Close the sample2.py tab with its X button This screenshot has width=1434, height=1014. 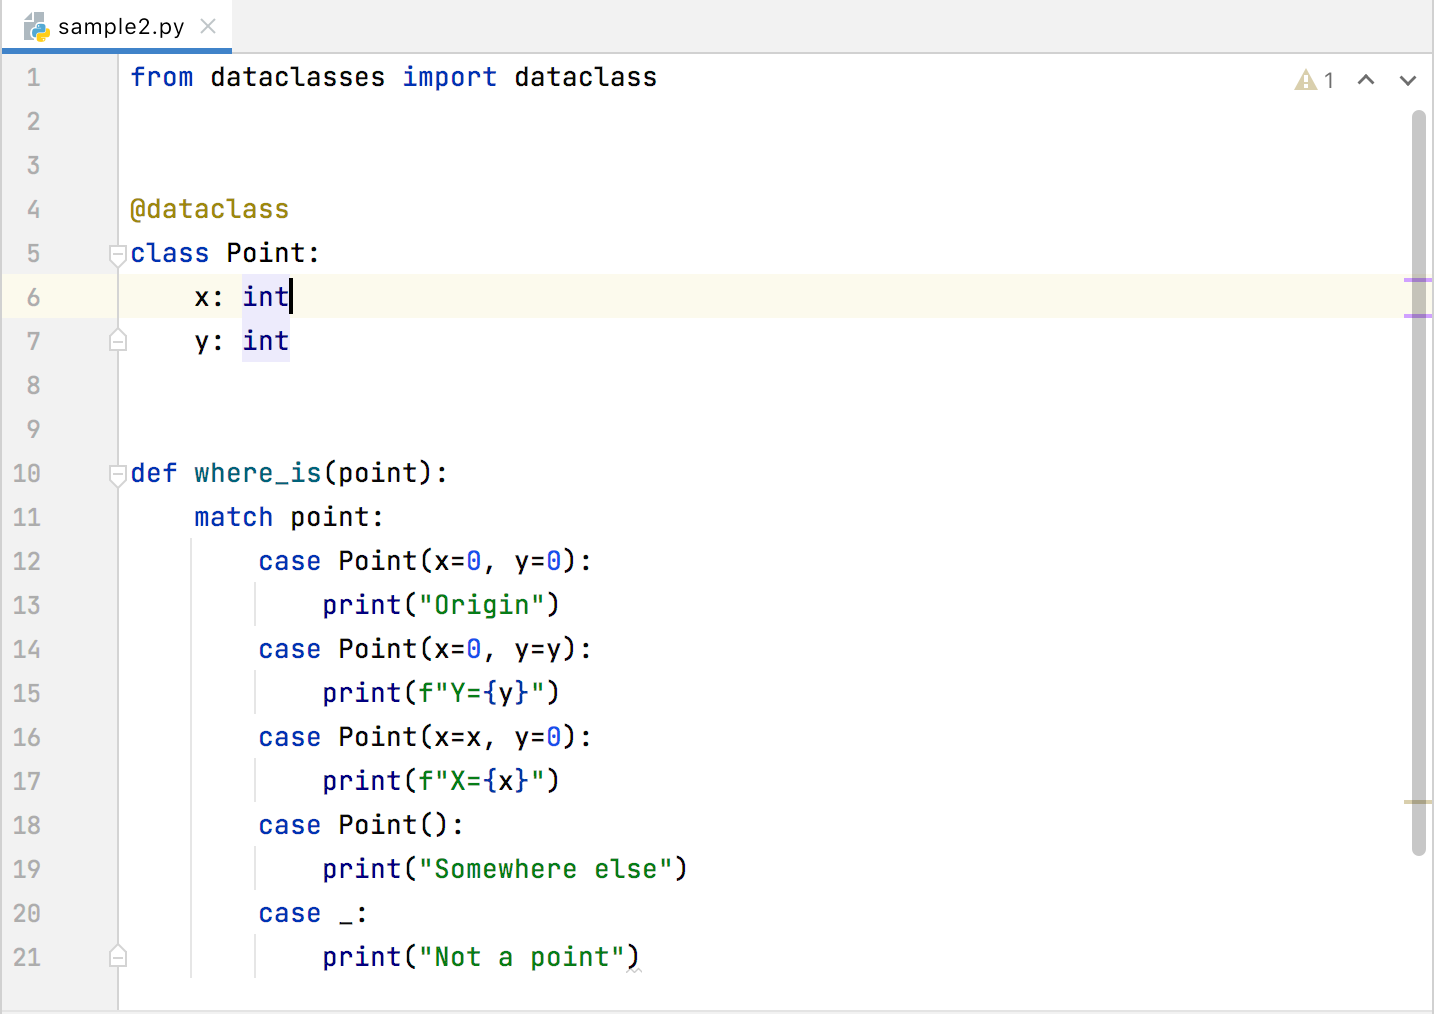[x=208, y=27]
